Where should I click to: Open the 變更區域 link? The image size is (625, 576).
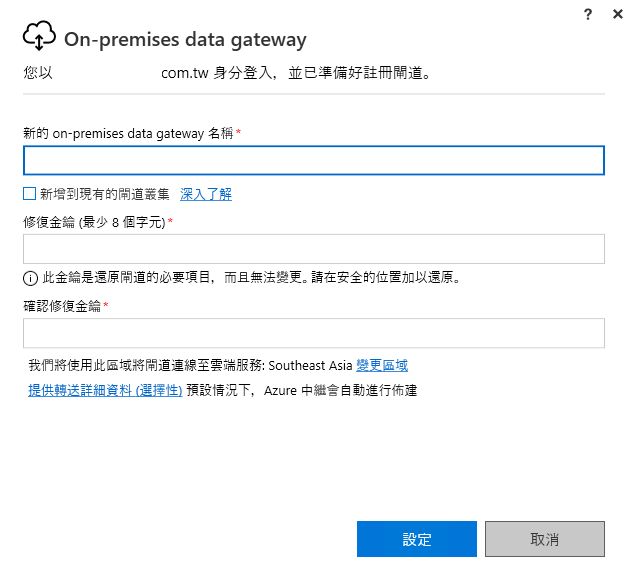pos(382,366)
